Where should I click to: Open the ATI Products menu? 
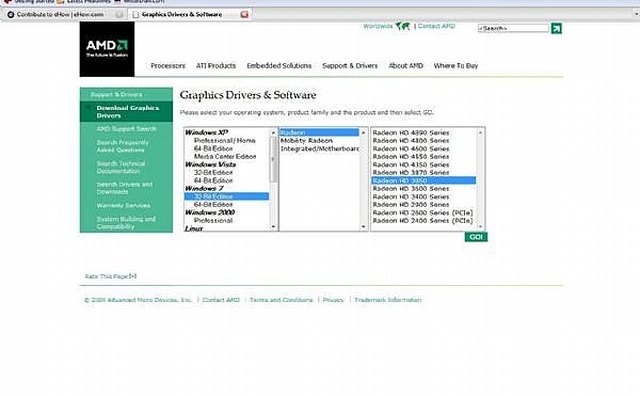pyautogui.click(x=216, y=65)
